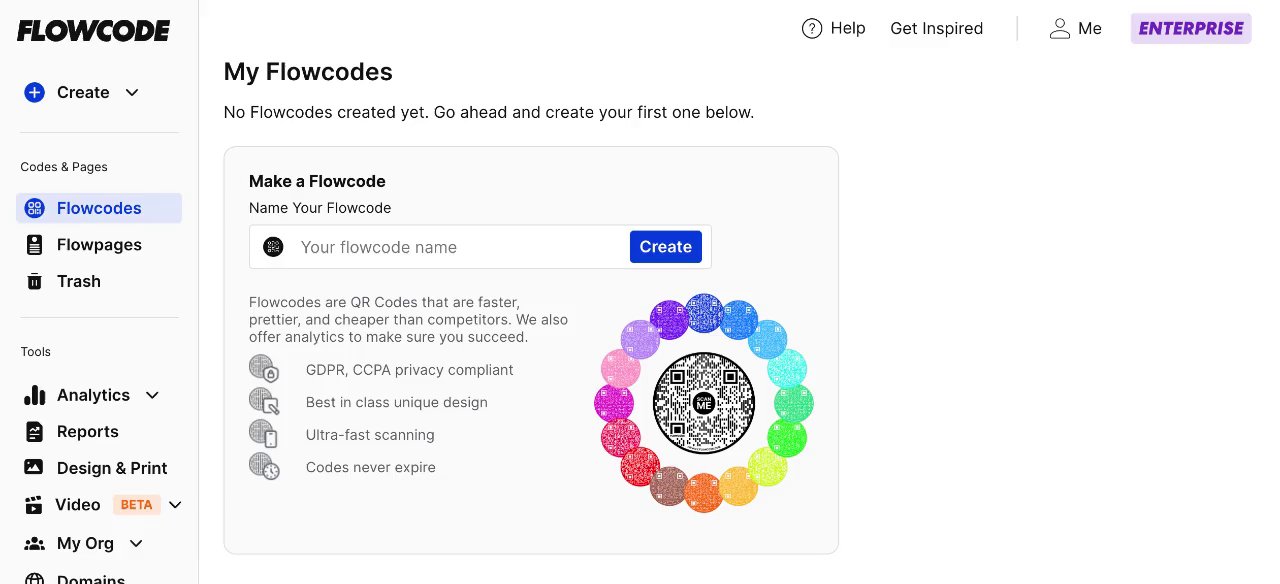Click the flowcode name input field
The image size is (1280, 584).
click(460, 247)
